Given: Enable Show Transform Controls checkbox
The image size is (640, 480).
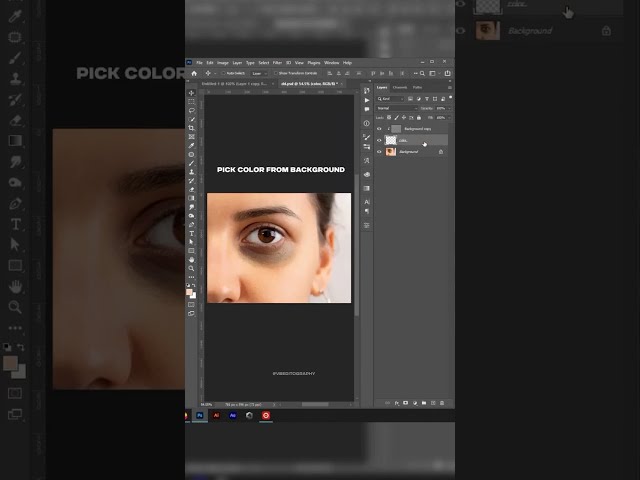Looking at the screenshot, I should point(276,73).
